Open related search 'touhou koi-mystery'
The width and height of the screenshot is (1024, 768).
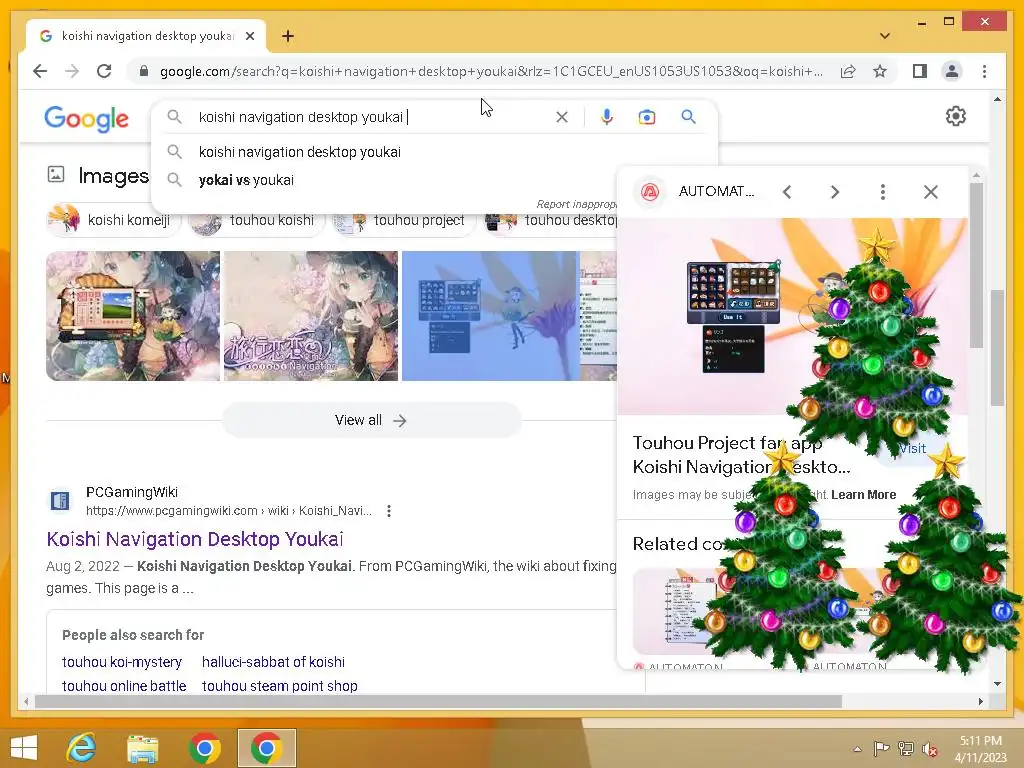122,662
